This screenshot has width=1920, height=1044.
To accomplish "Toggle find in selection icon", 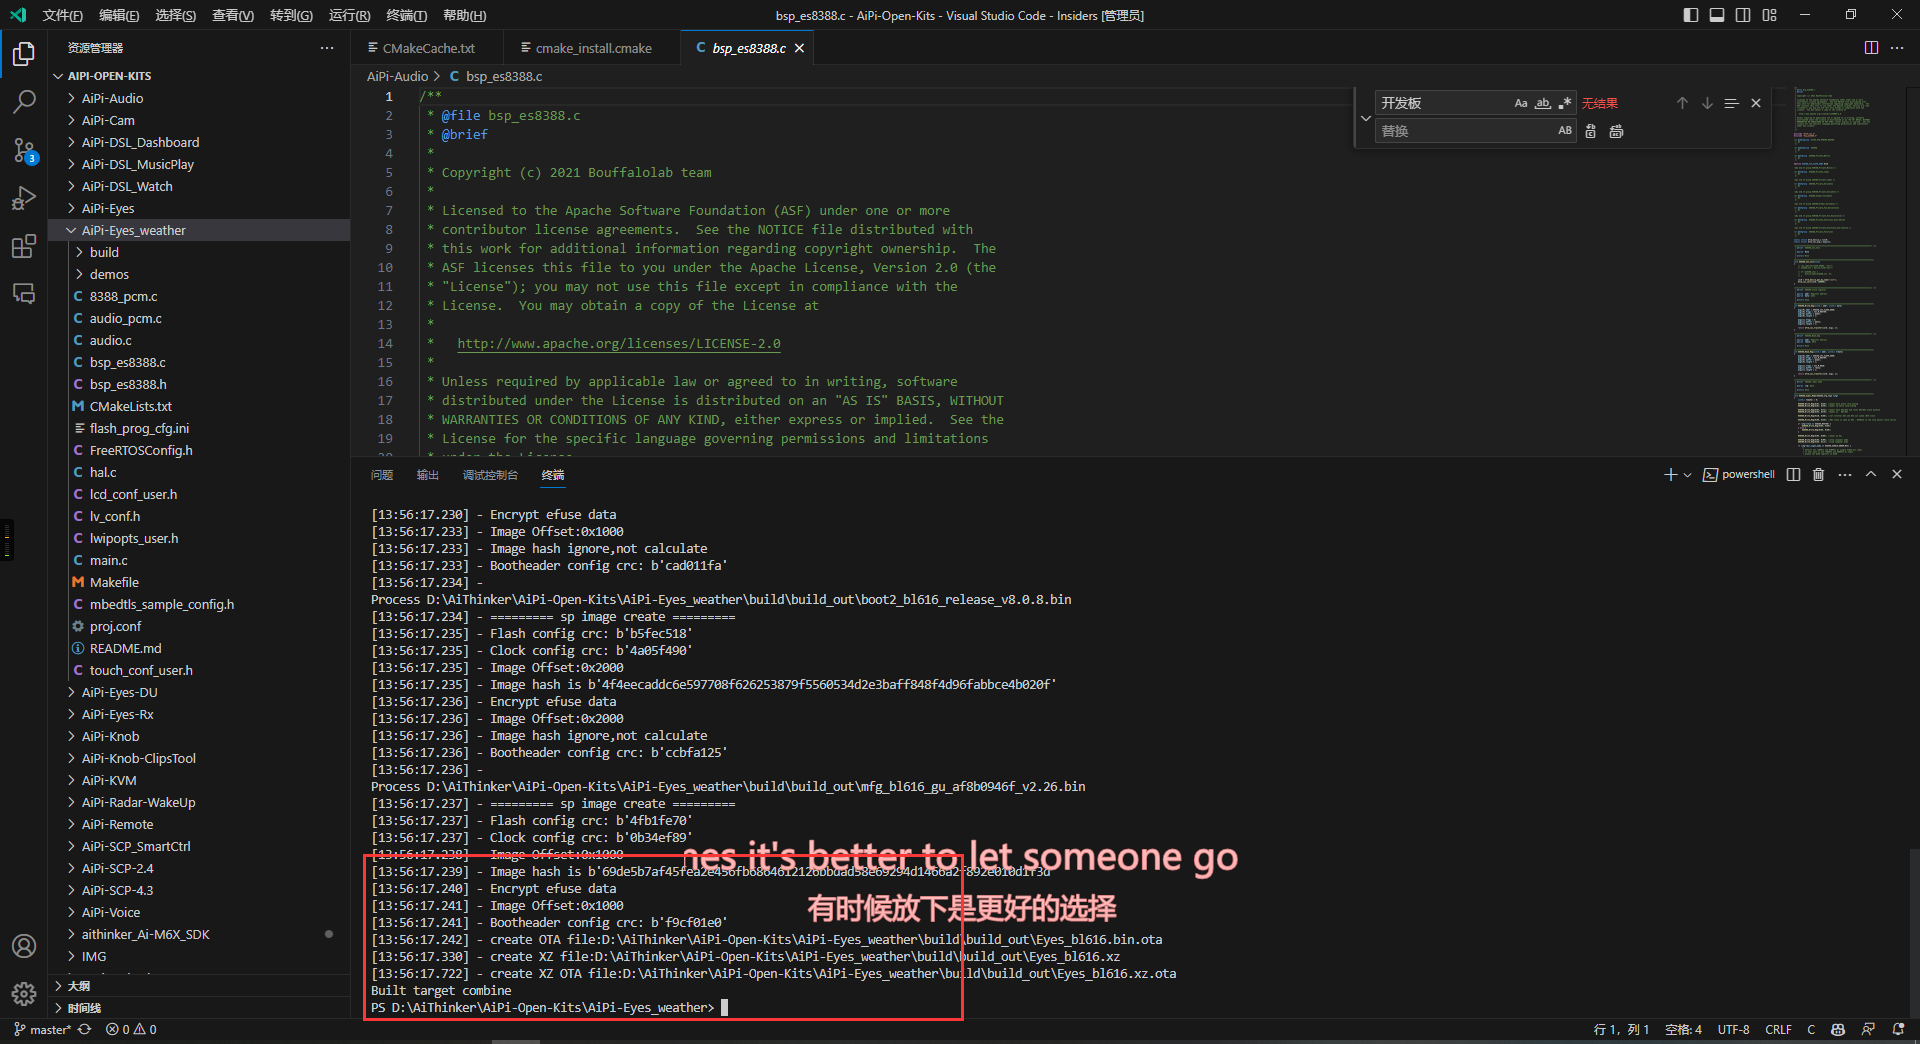I will pos(1731,103).
